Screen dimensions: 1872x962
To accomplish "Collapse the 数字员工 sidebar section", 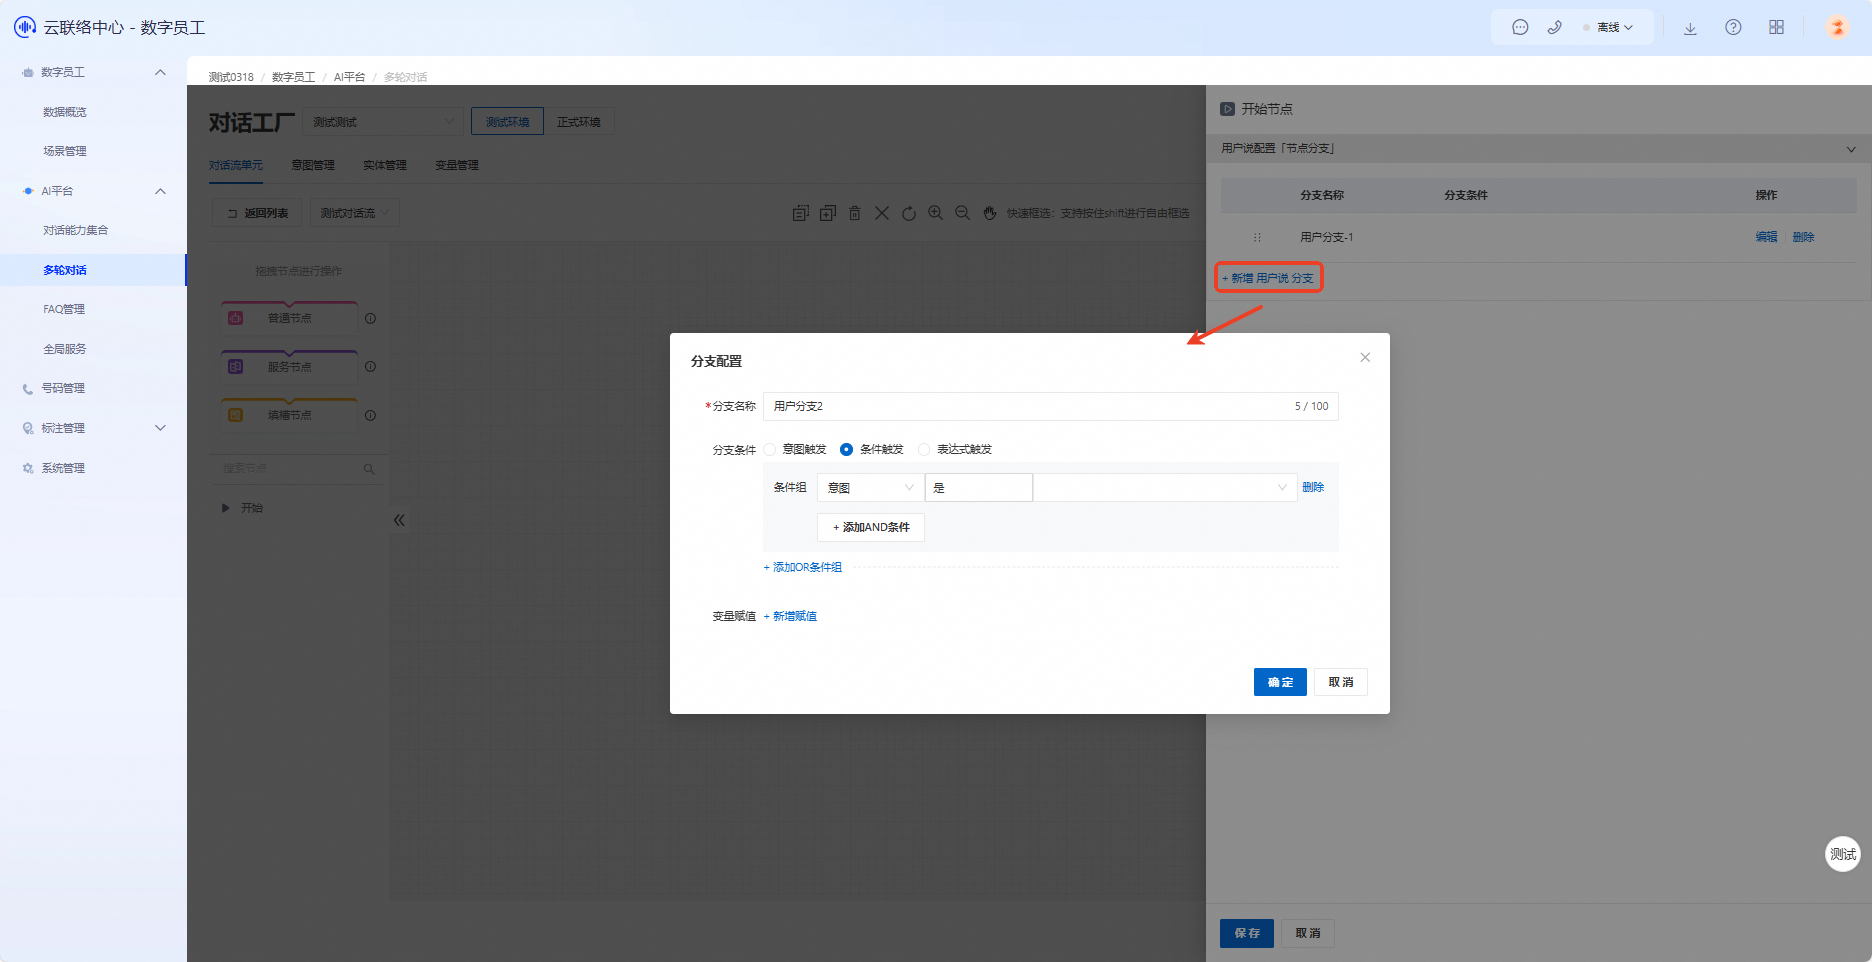I will [160, 72].
